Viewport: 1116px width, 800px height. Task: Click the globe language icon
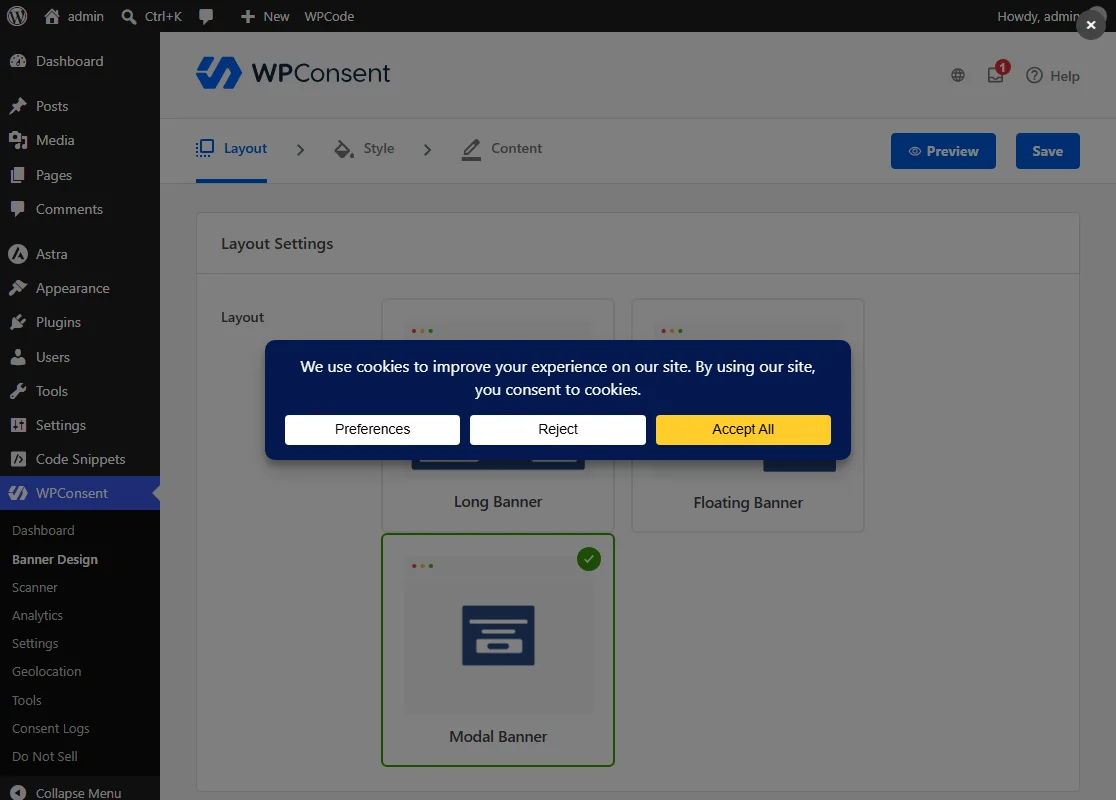(x=958, y=75)
